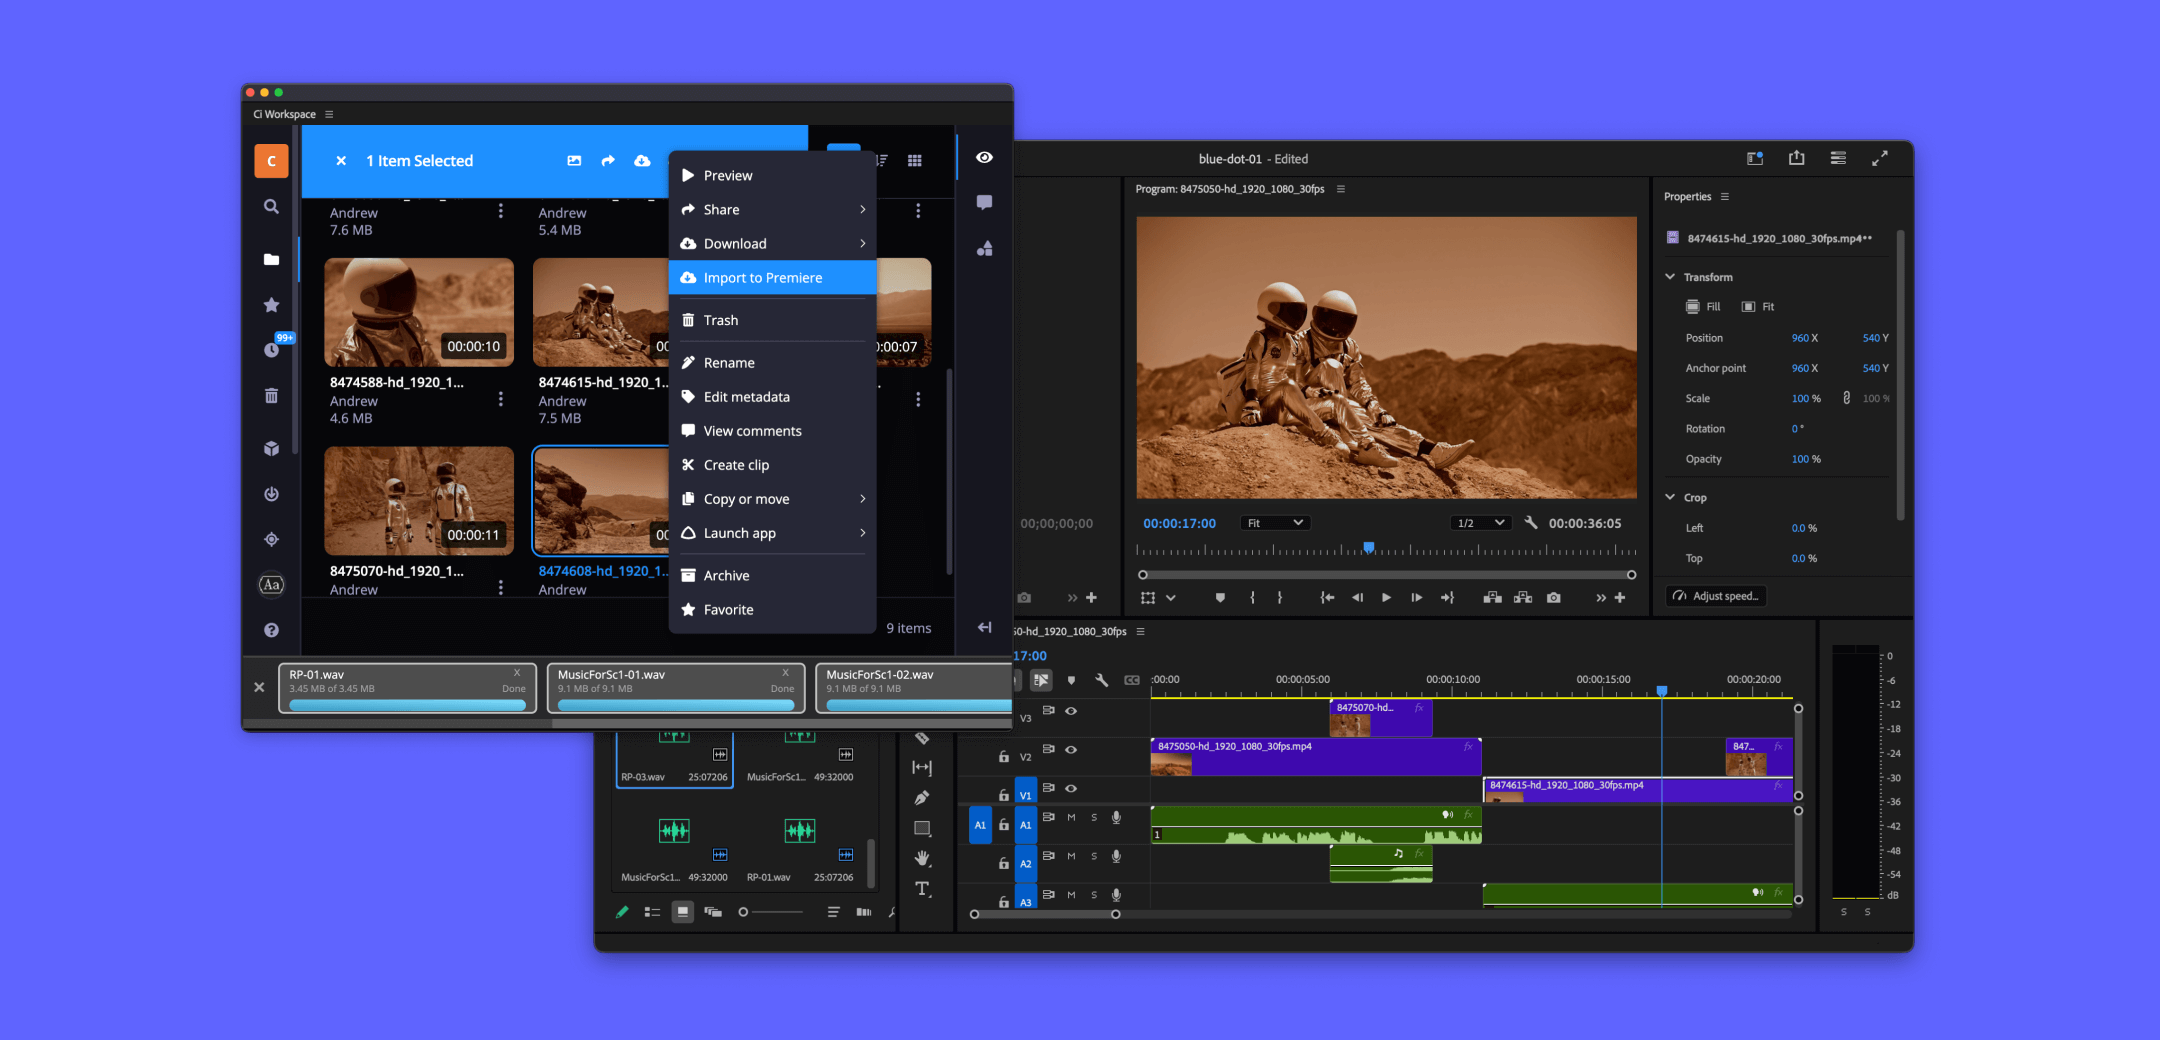Screen dimensions: 2160x1040
Task: Click the Program monitor playhead marker
Action: [x=1369, y=547]
